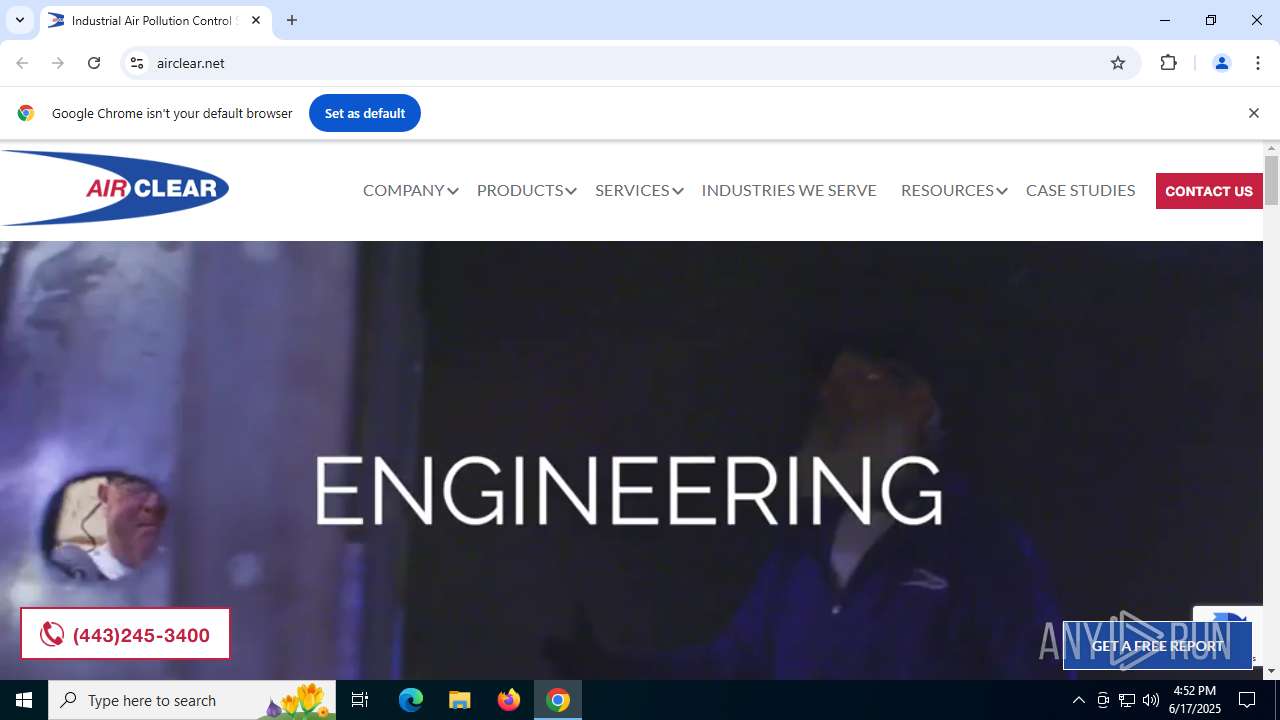Reload the airclear.net page
The width and height of the screenshot is (1280, 720).
point(94,63)
